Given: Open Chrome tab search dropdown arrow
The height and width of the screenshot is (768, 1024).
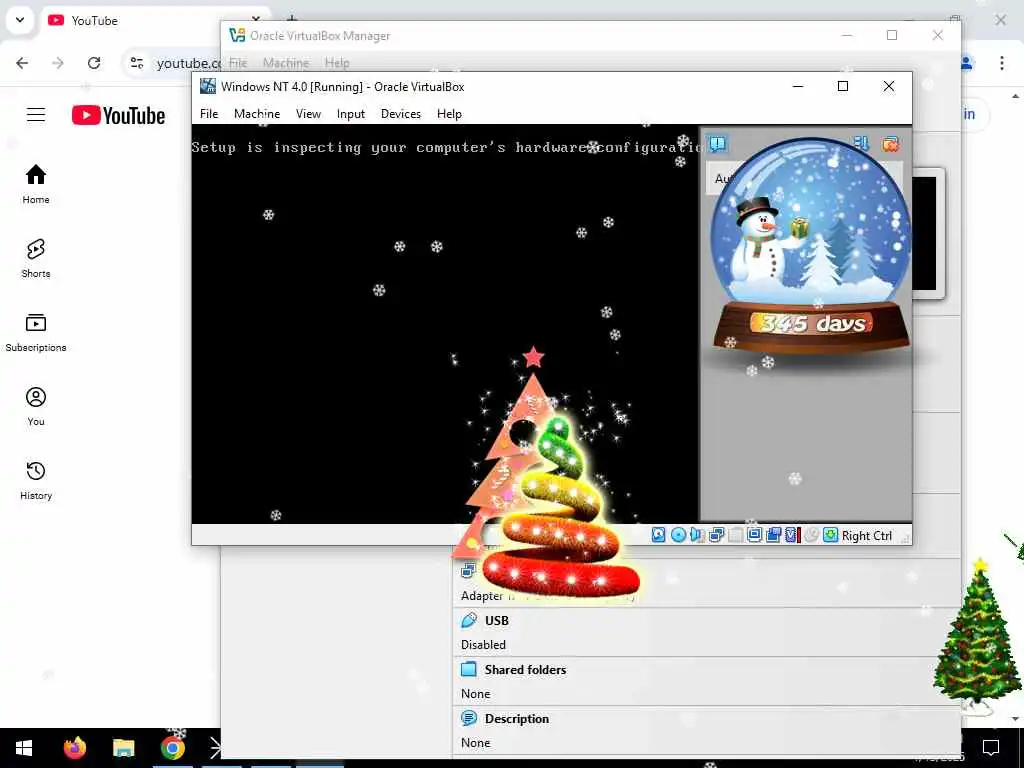Looking at the screenshot, I should pos(20,20).
